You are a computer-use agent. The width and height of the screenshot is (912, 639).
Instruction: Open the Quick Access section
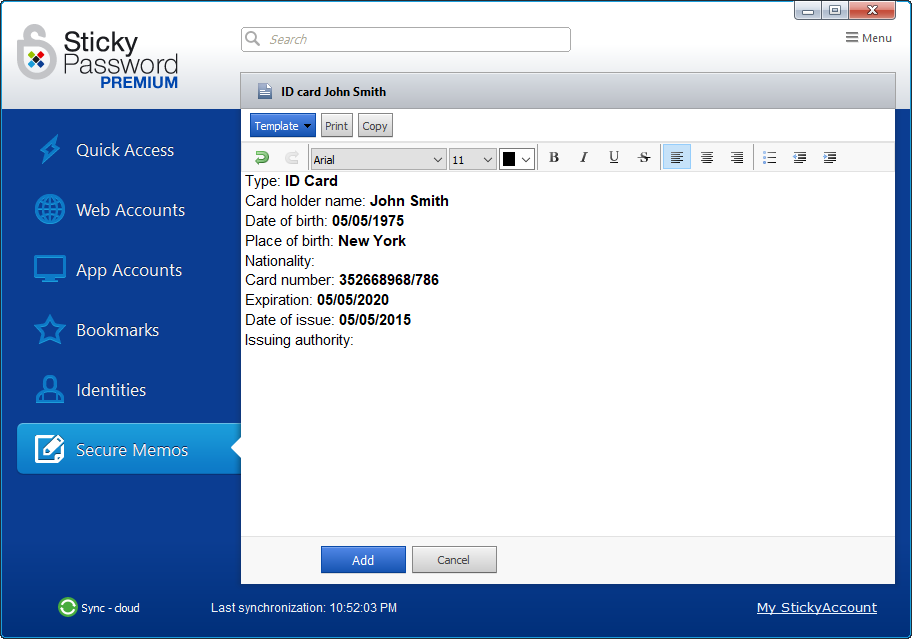[x=125, y=150]
